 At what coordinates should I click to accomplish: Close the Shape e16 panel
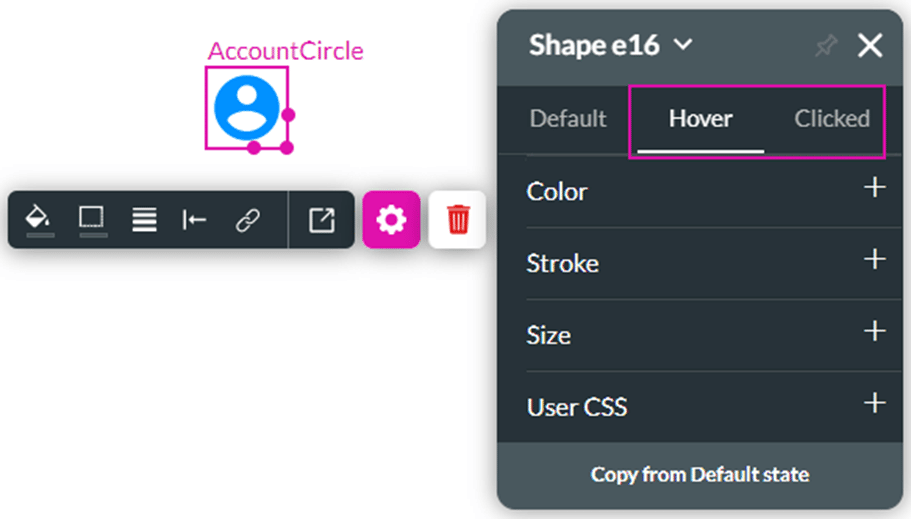click(x=870, y=46)
